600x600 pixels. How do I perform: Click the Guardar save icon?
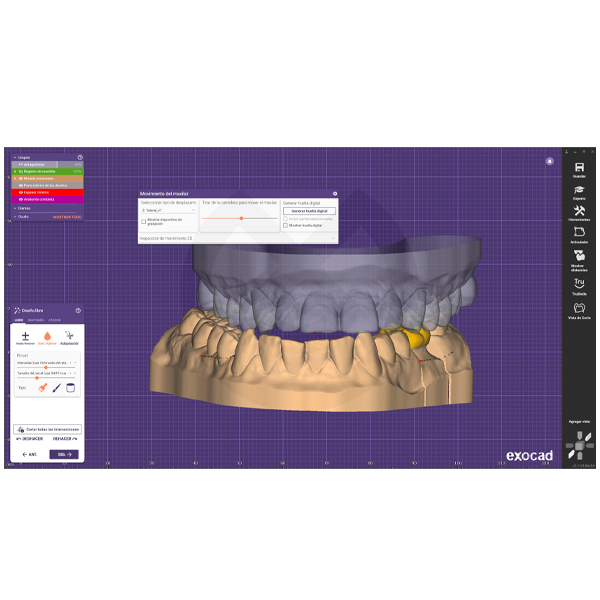point(579,167)
